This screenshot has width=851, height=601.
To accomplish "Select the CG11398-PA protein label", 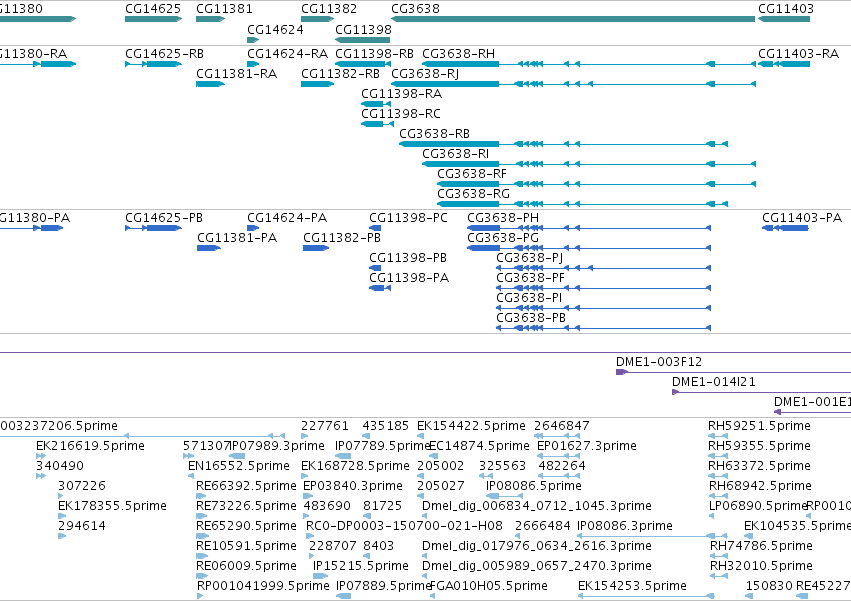I will (409, 278).
